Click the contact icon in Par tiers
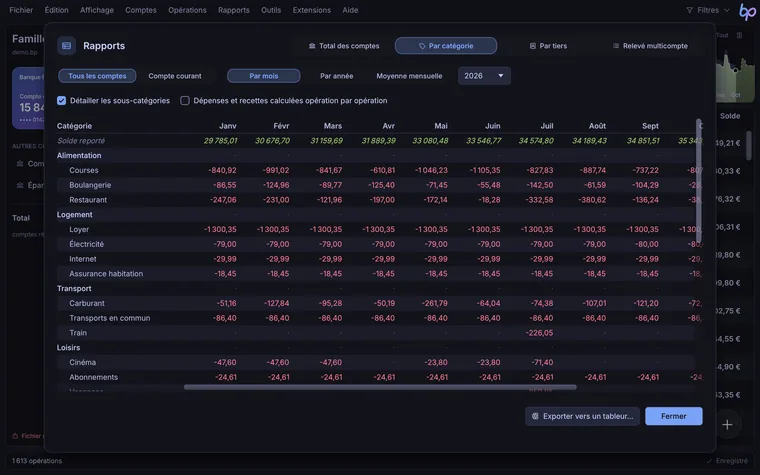Viewport: 760px width, 475px height. click(533, 46)
